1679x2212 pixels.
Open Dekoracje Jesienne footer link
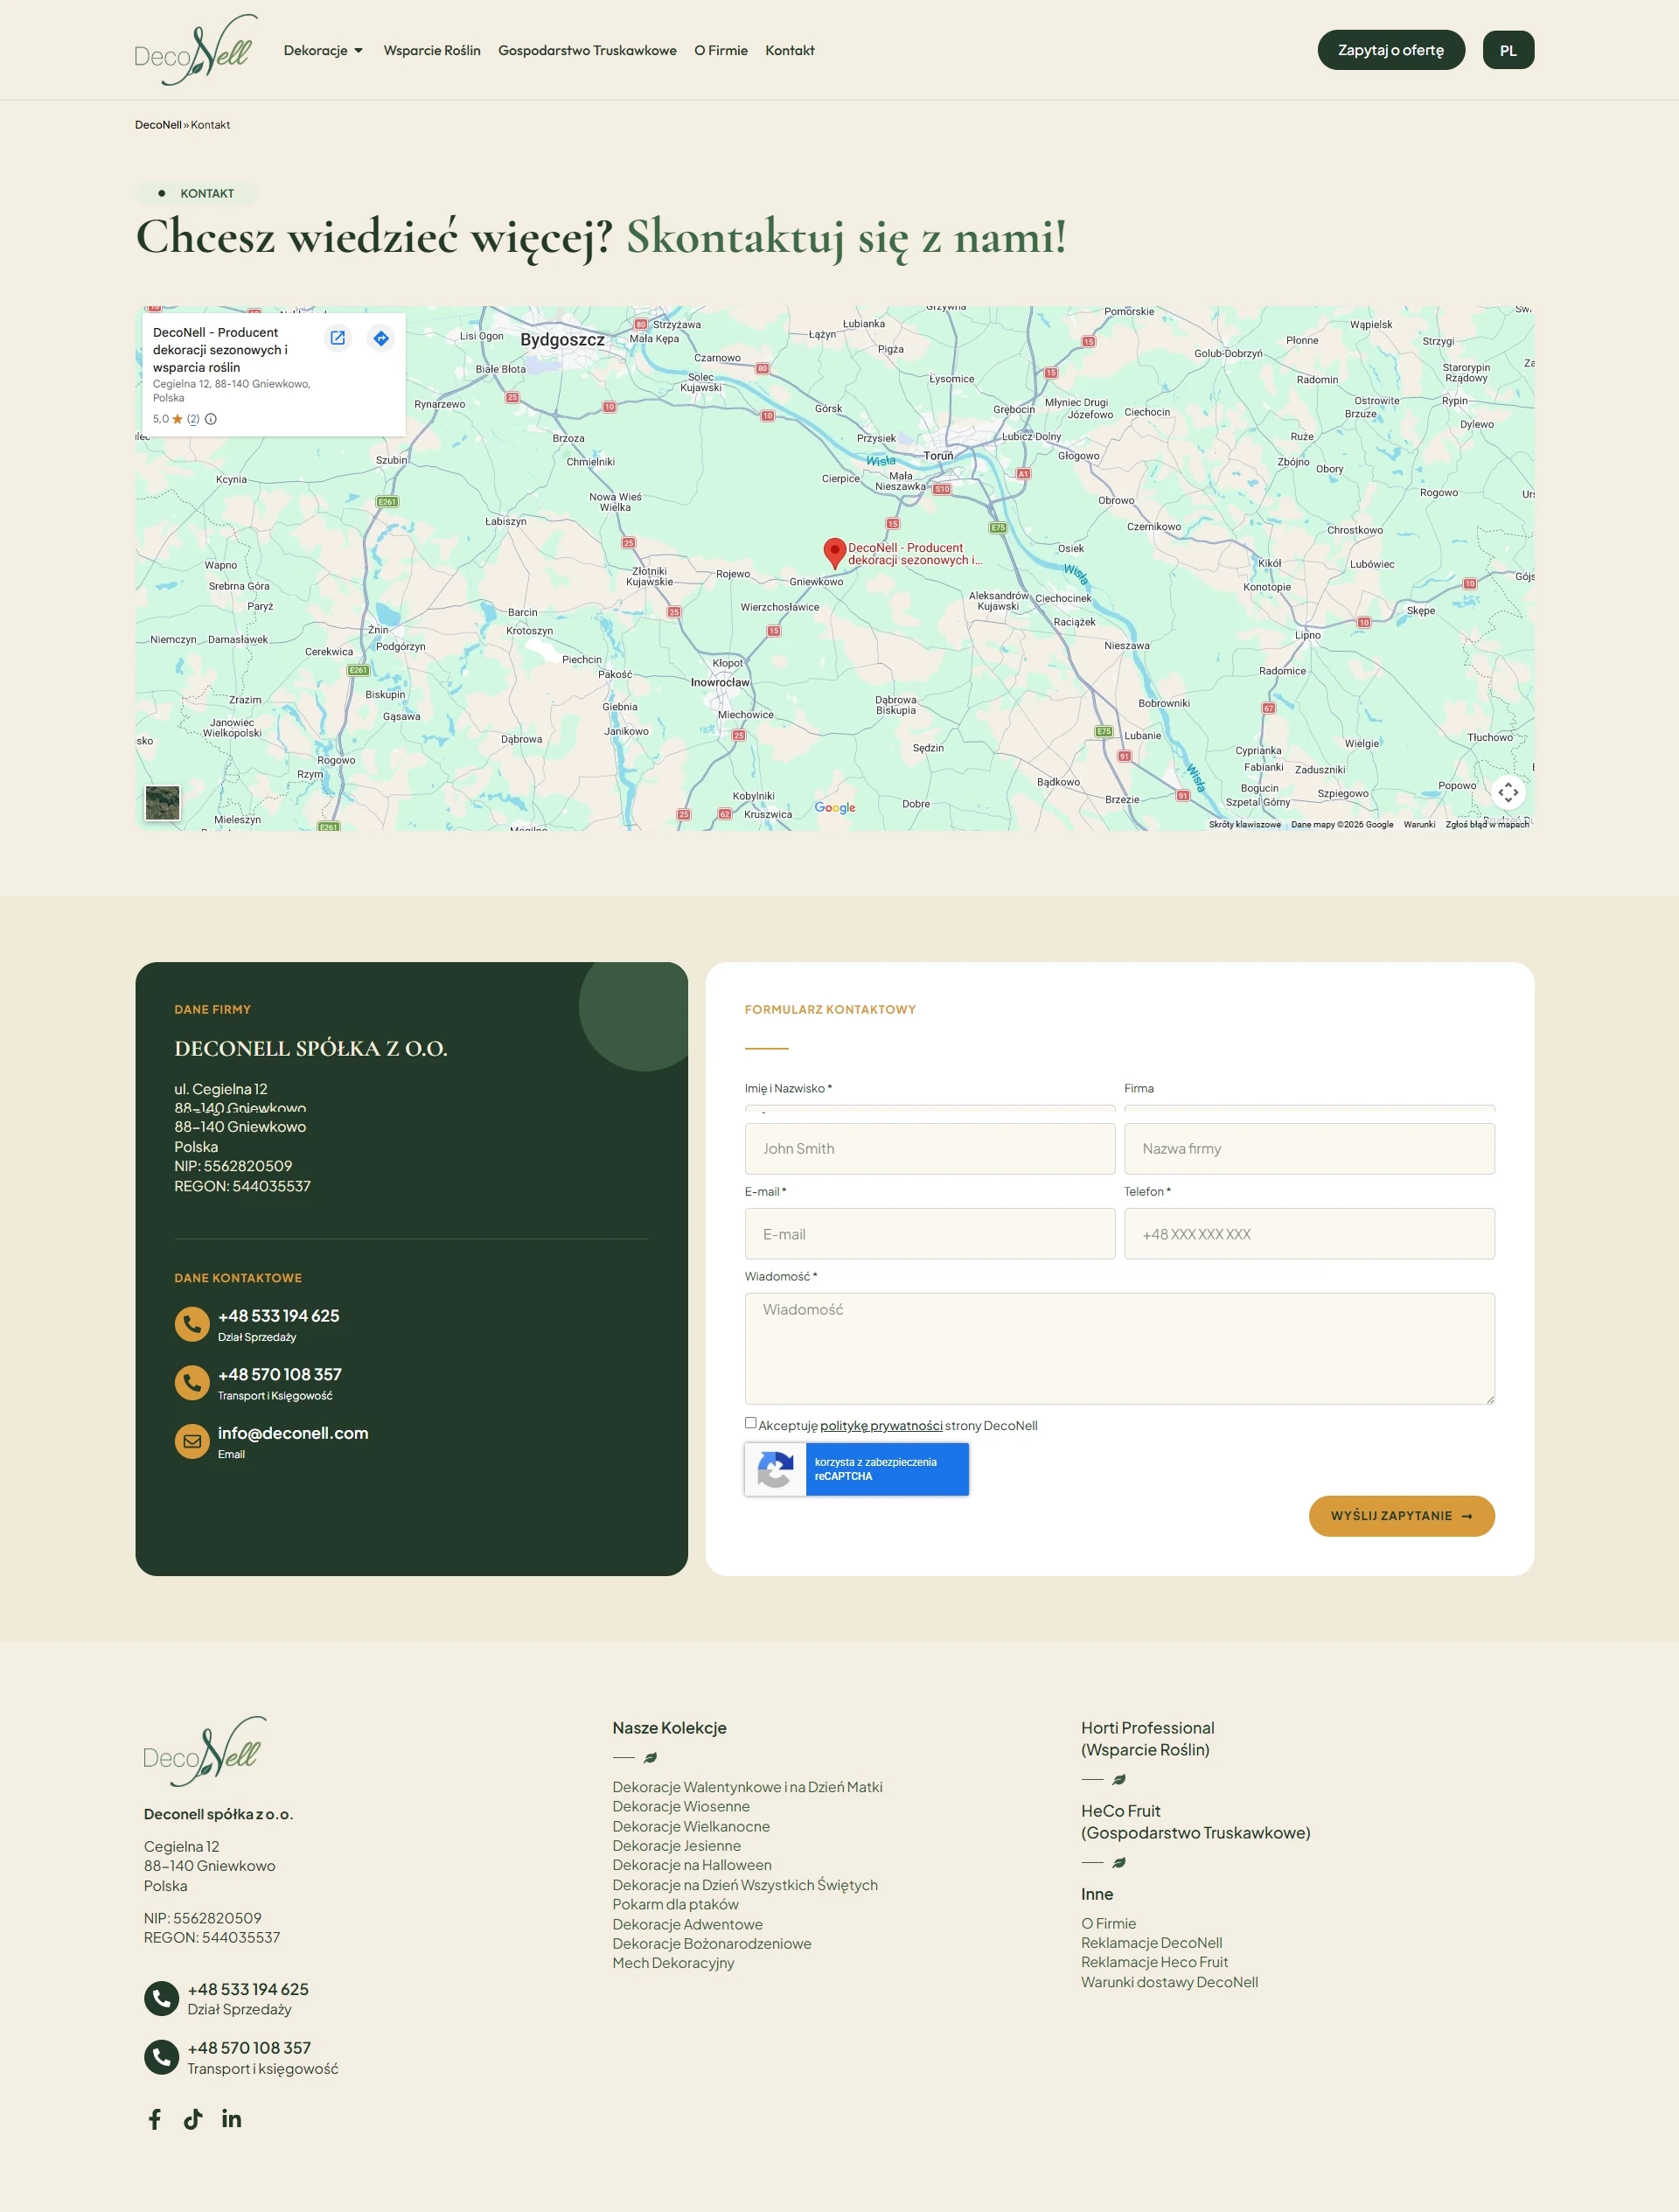coord(677,1846)
